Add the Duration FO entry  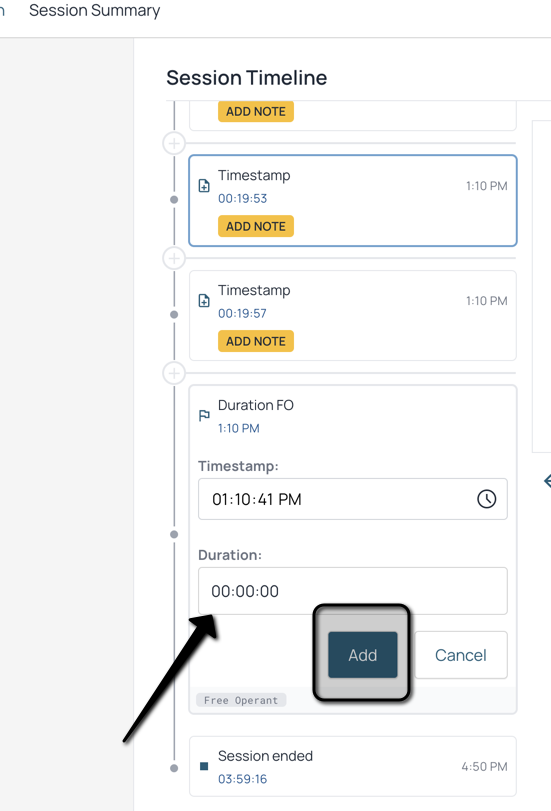(363, 655)
